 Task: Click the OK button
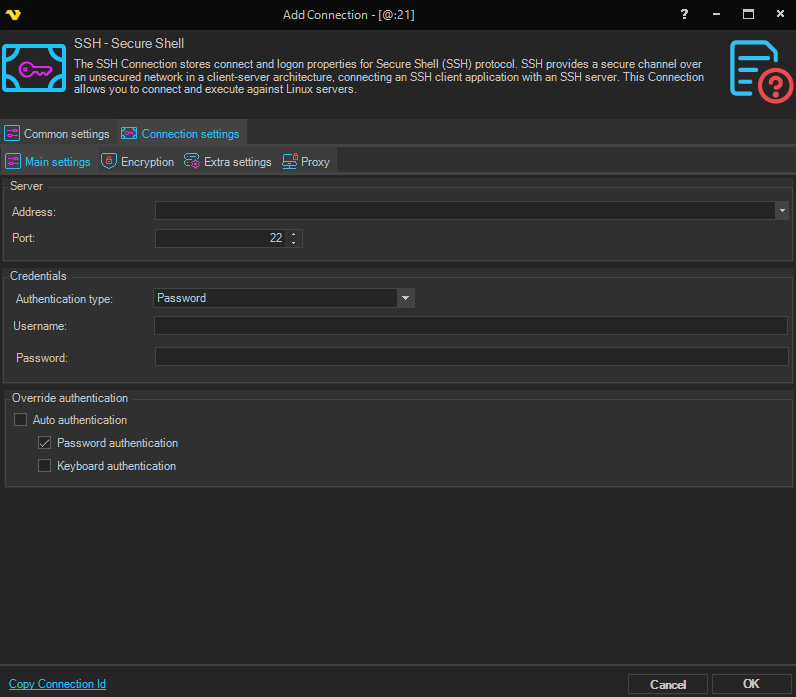coord(751,684)
